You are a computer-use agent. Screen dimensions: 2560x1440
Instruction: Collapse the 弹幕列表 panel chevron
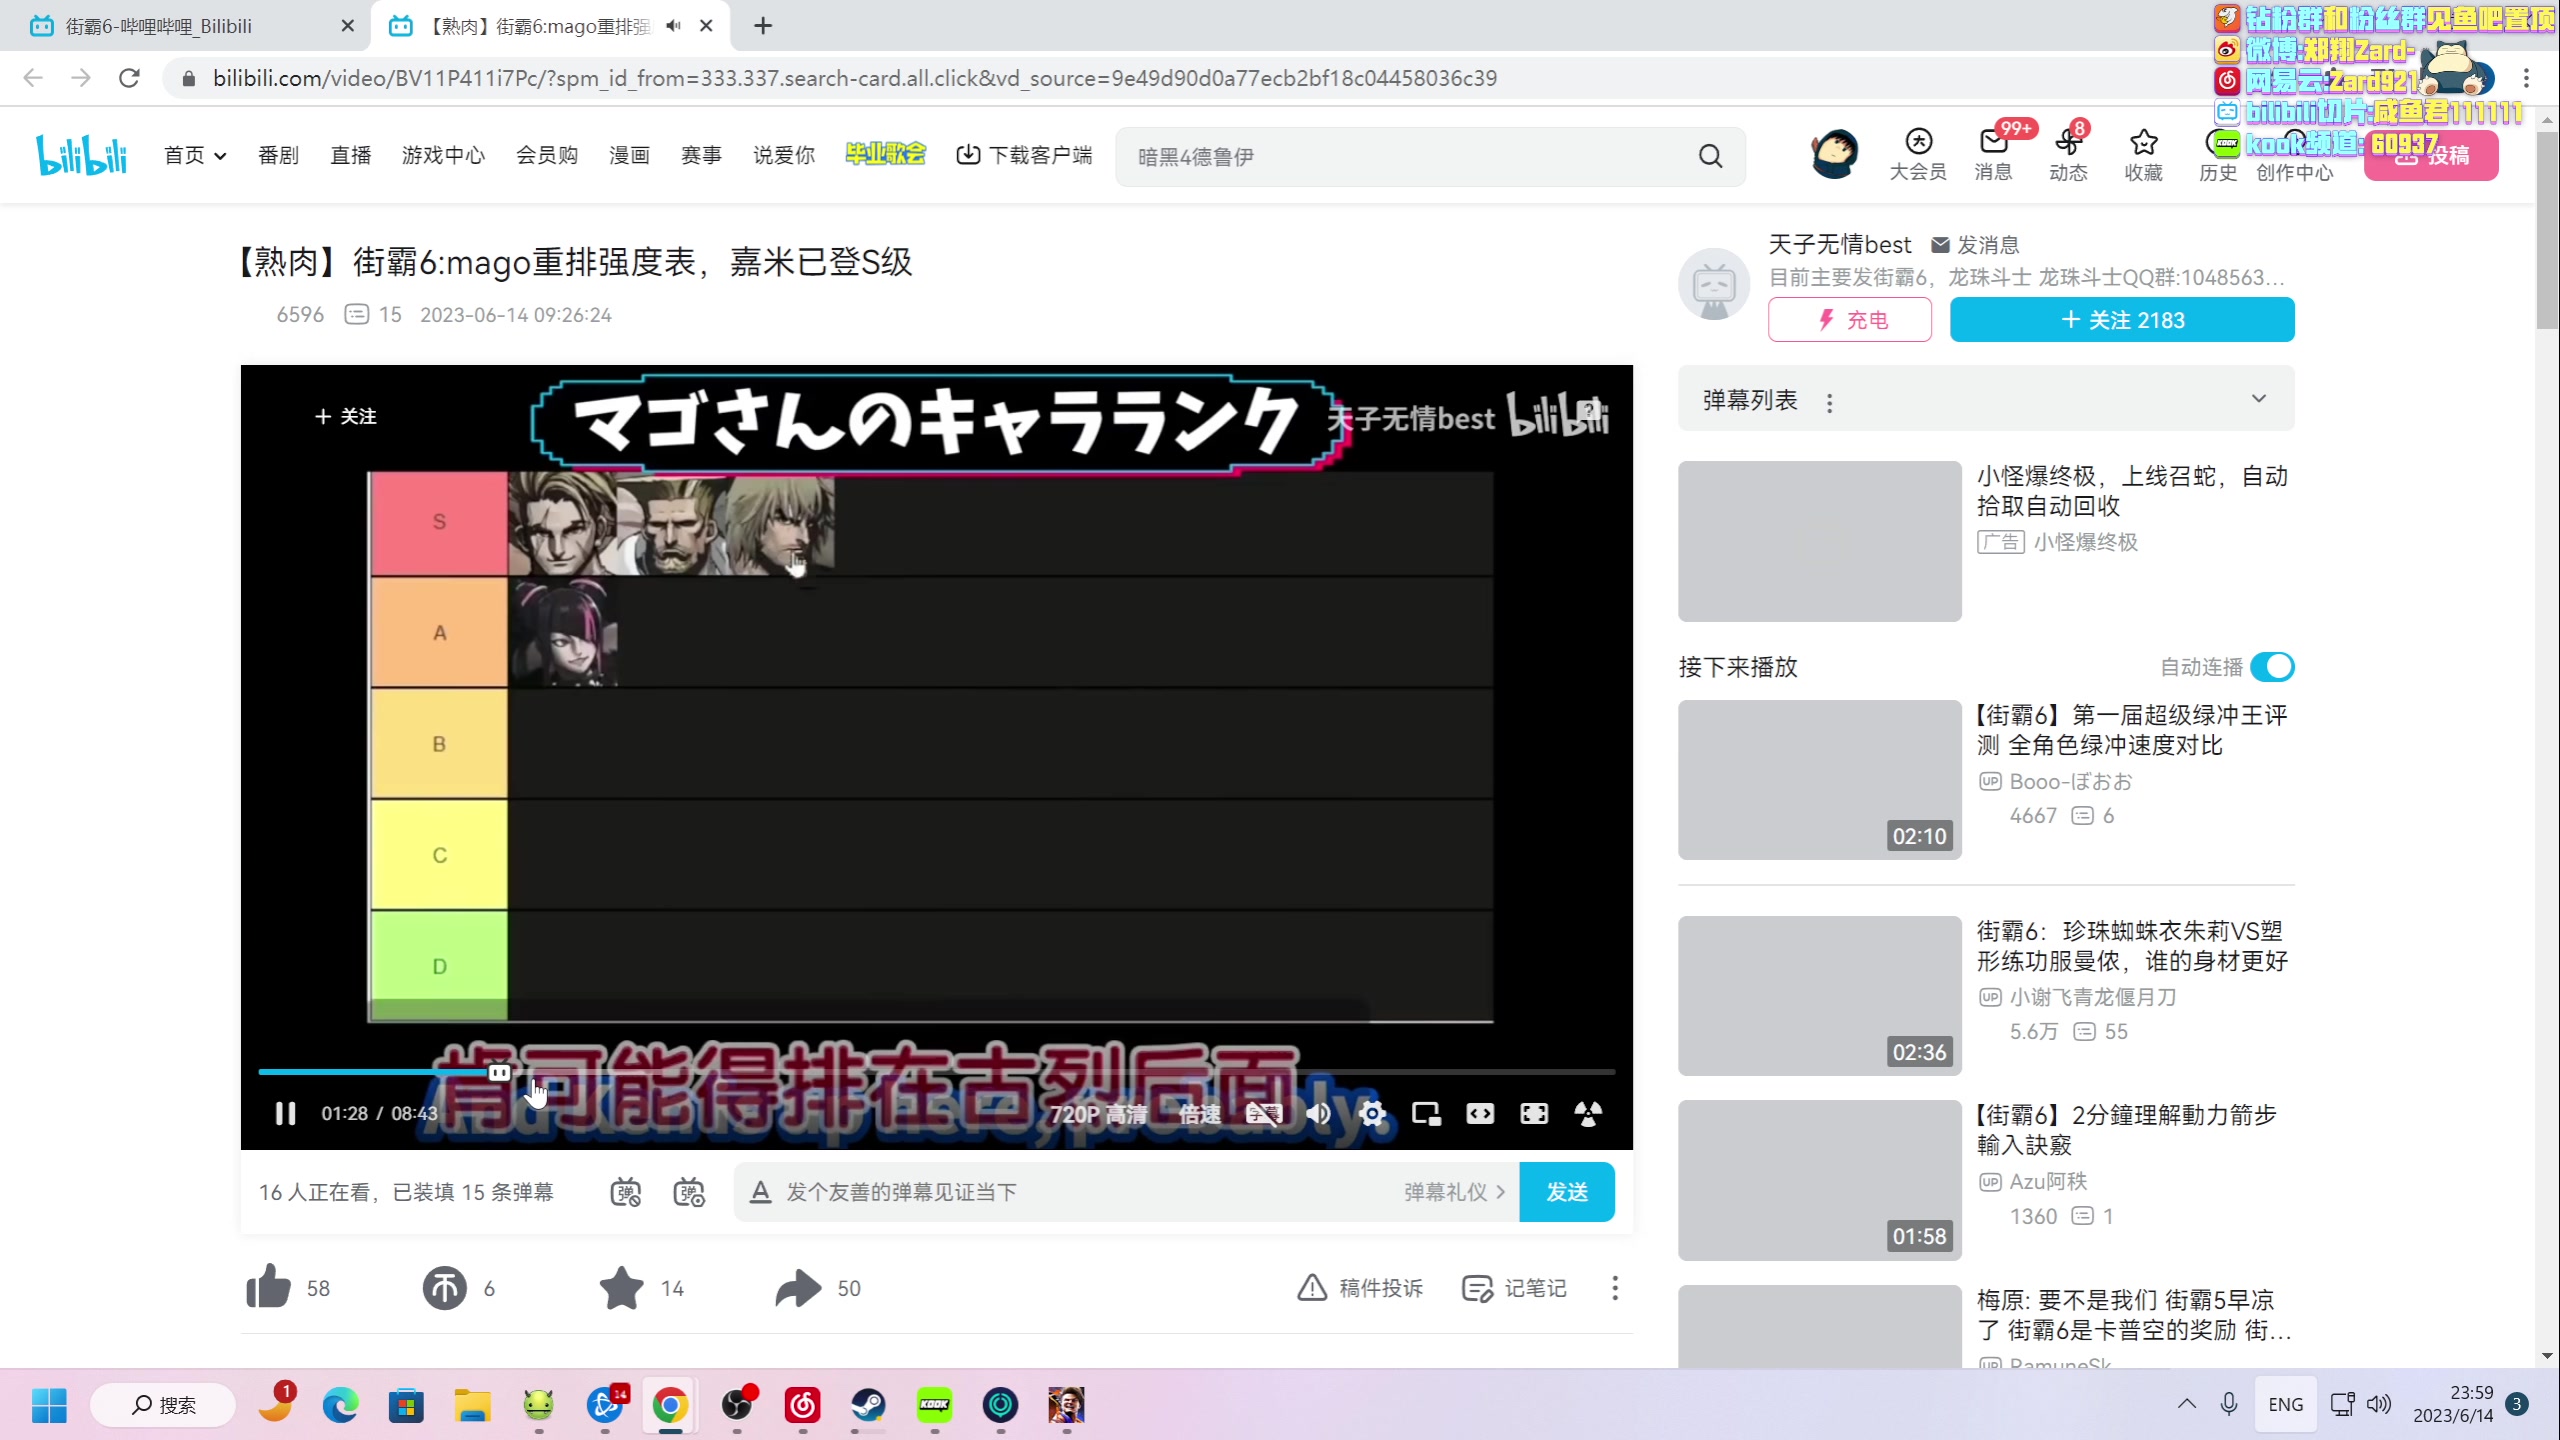[2259, 398]
